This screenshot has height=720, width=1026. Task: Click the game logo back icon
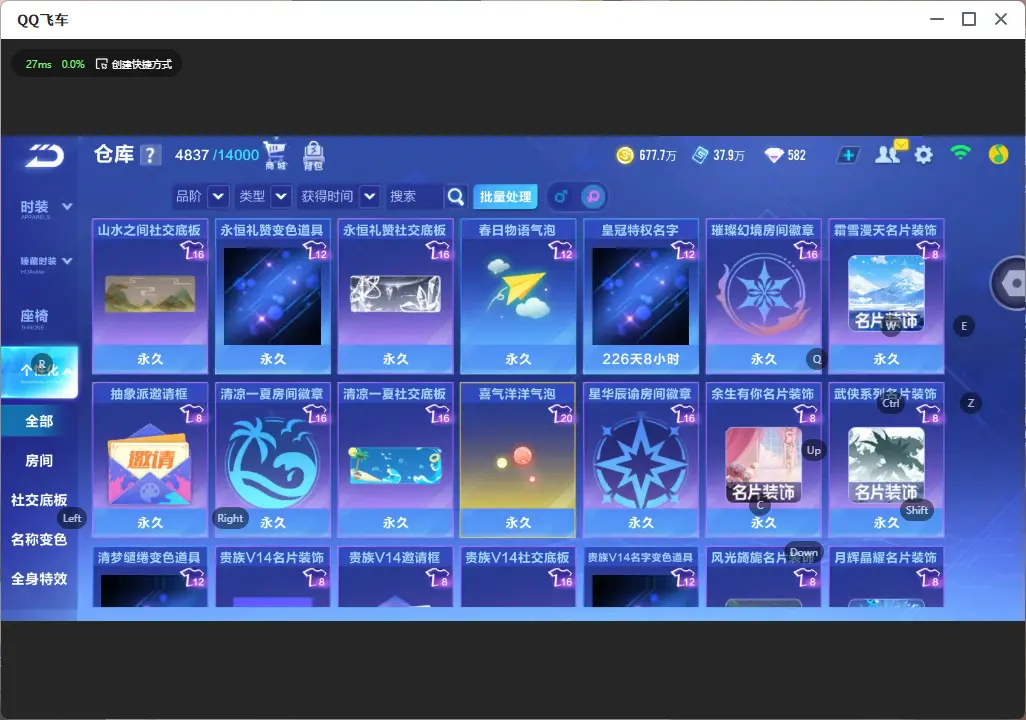click(44, 156)
